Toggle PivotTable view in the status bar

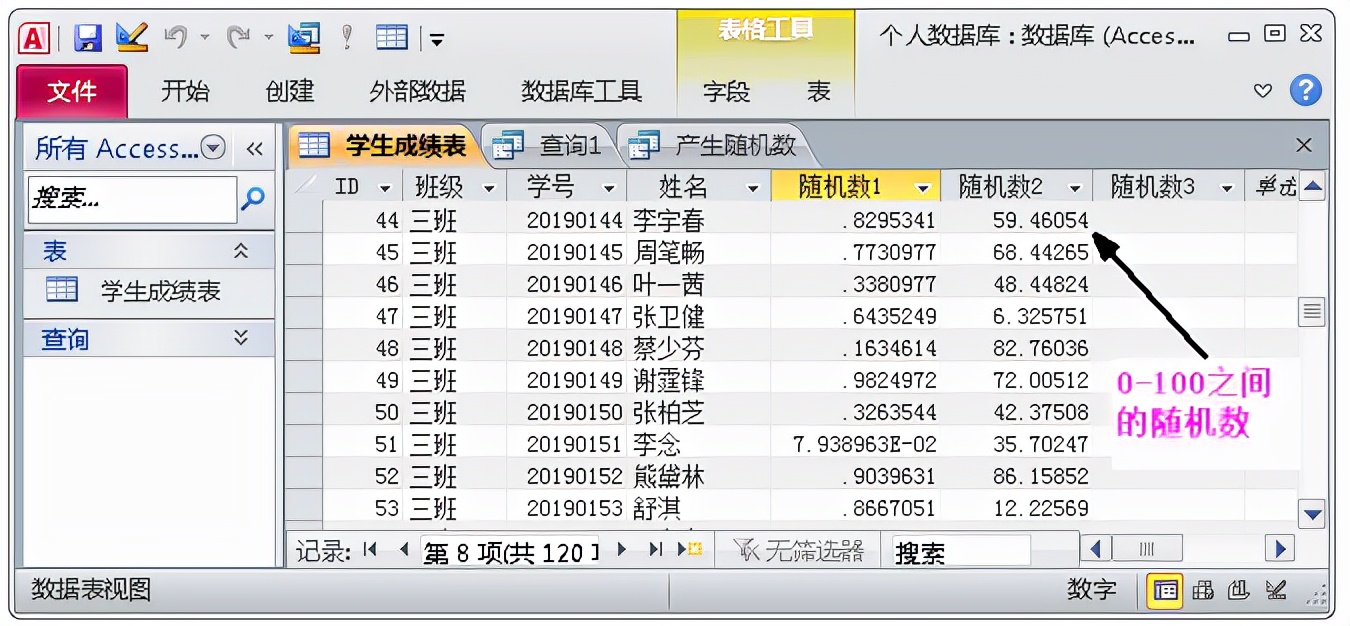click(1203, 590)
